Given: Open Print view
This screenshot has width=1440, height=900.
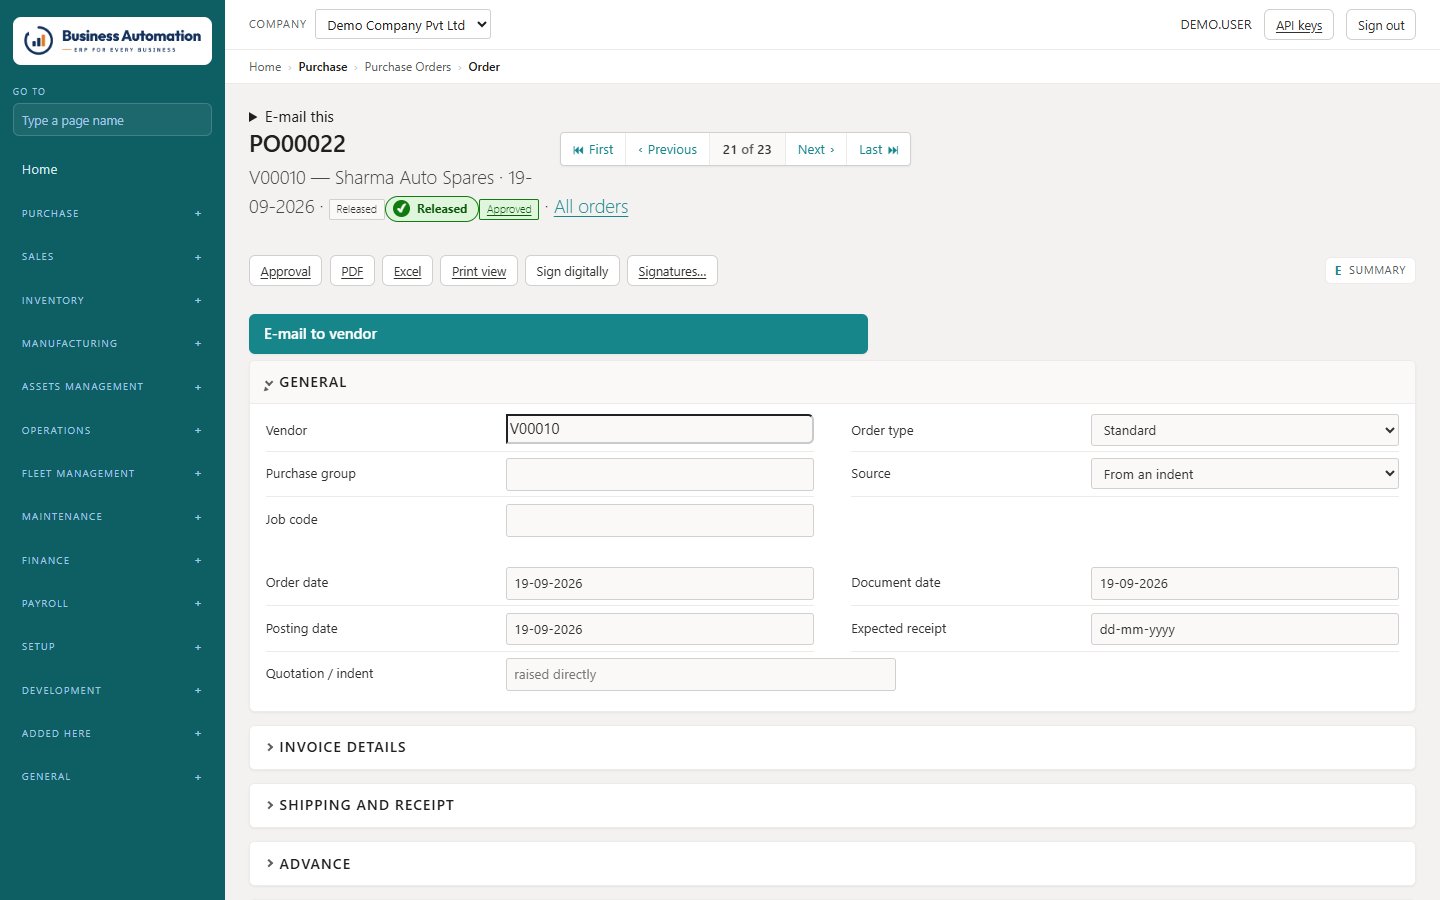Looking at the screenshot, I should click(x=479, y=271).
